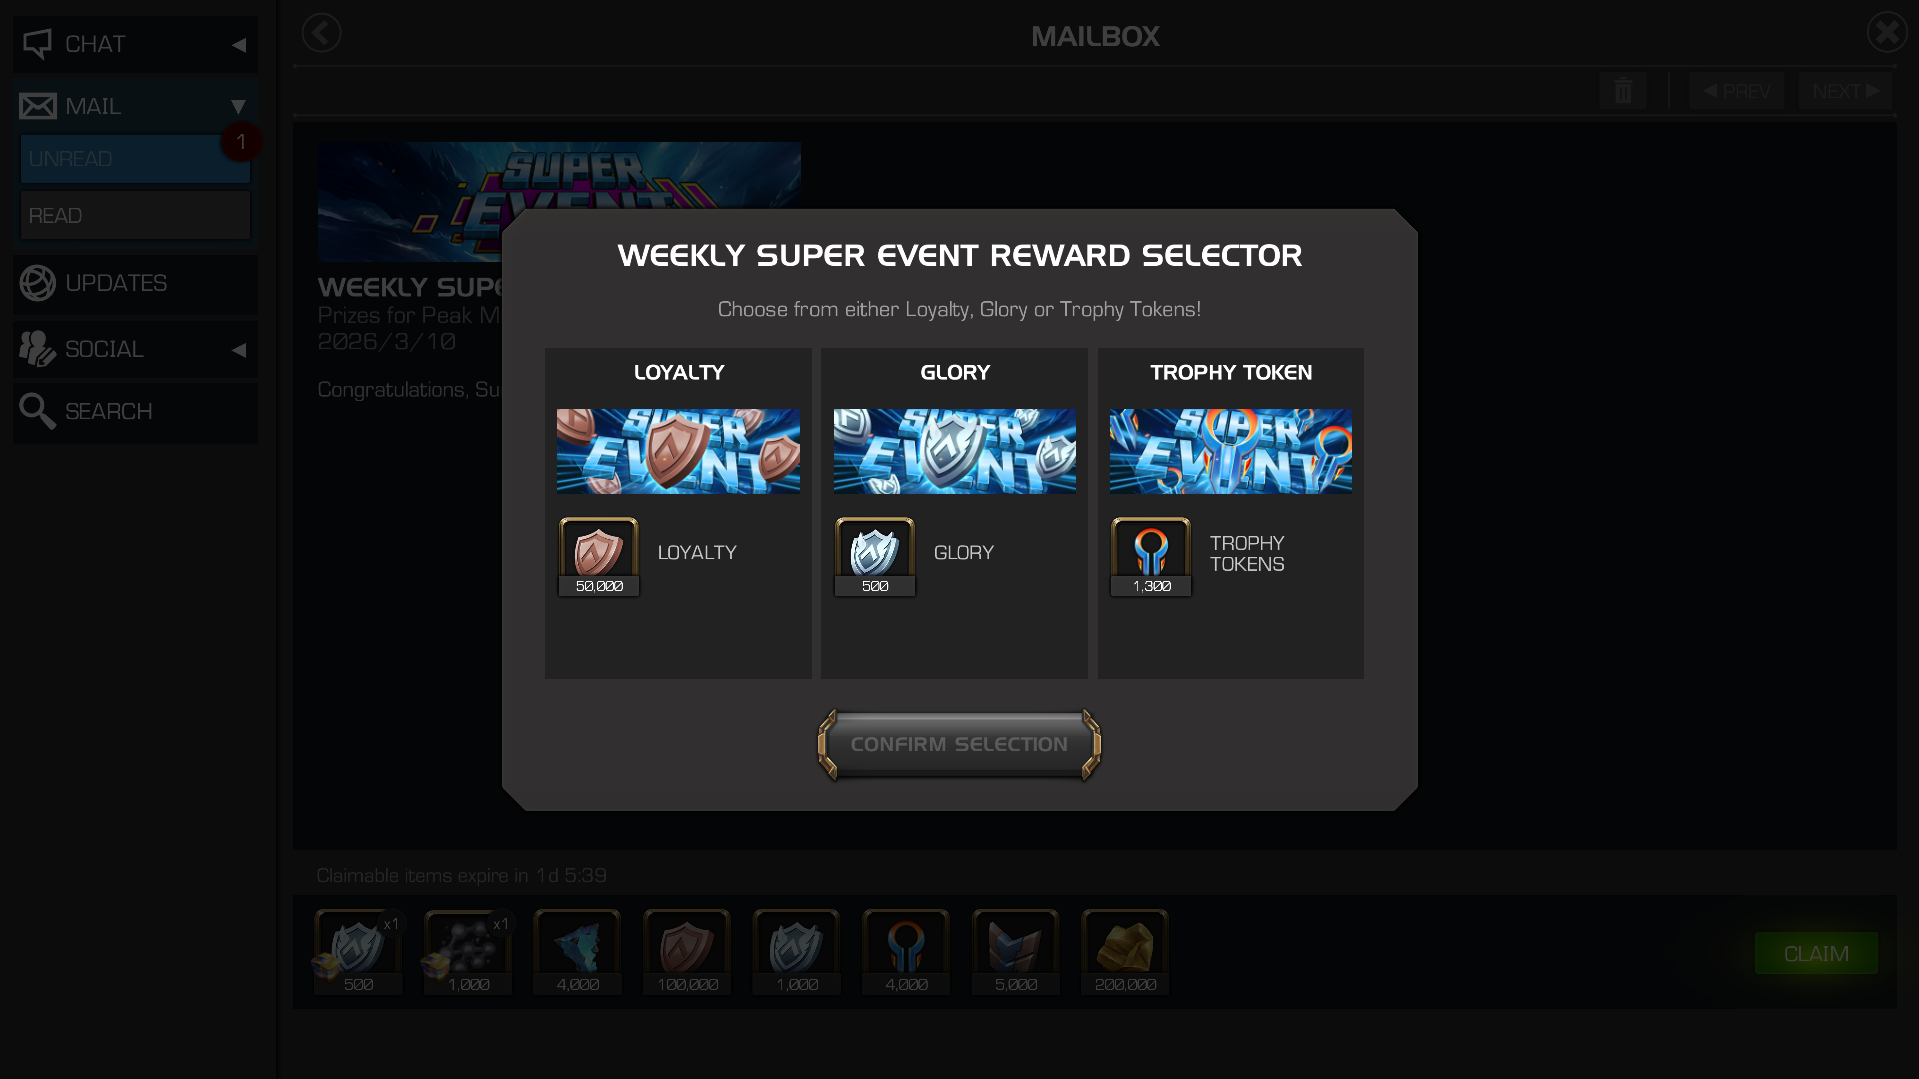Open the Search magnifier icon
This screenshot has height=1079, width=1919.
click(x=37, y=410)
